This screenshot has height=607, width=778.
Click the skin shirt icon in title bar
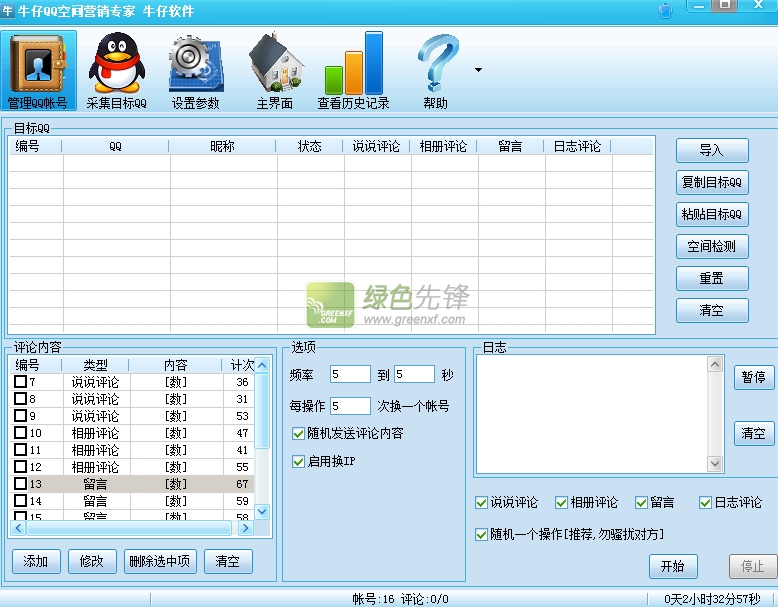click(665, 11)
